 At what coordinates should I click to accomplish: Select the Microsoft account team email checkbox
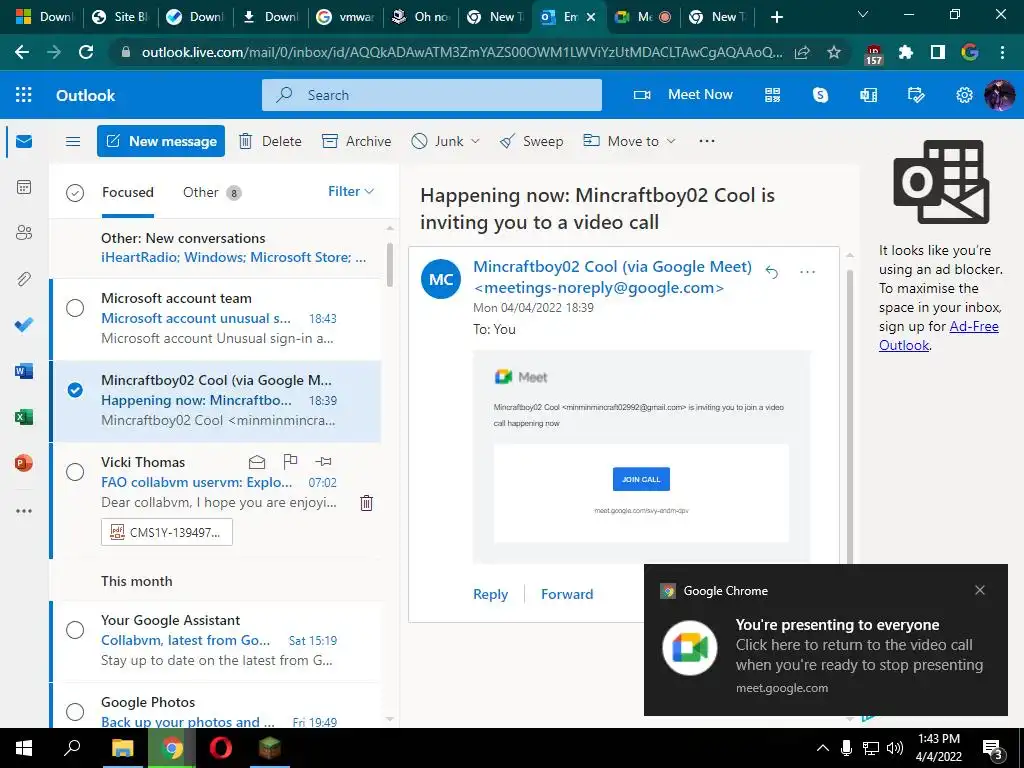tap(75, 308)
